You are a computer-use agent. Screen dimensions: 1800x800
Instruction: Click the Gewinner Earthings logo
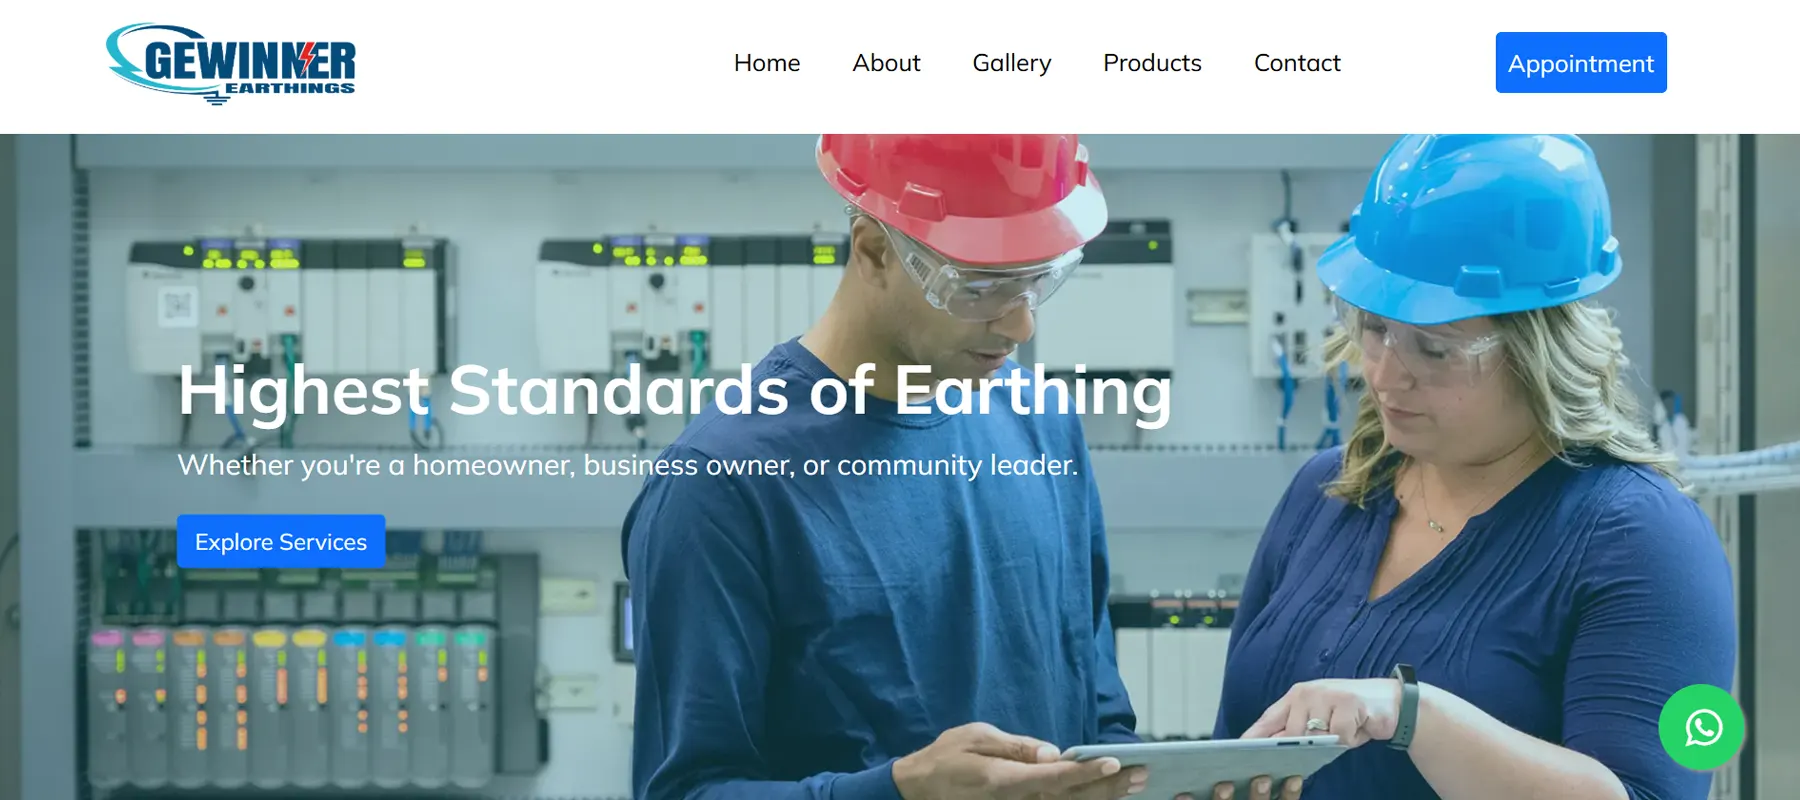pos(231,64)
